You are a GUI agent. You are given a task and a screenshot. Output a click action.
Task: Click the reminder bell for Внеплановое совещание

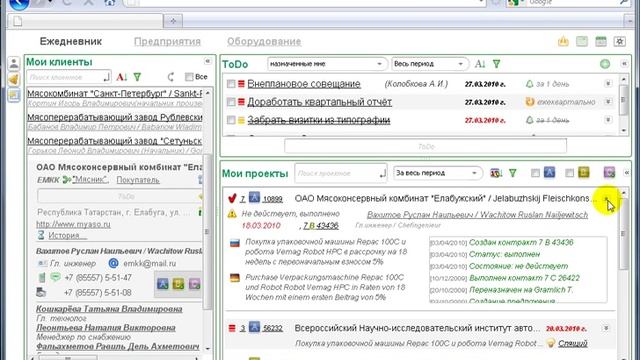(529, 84)
